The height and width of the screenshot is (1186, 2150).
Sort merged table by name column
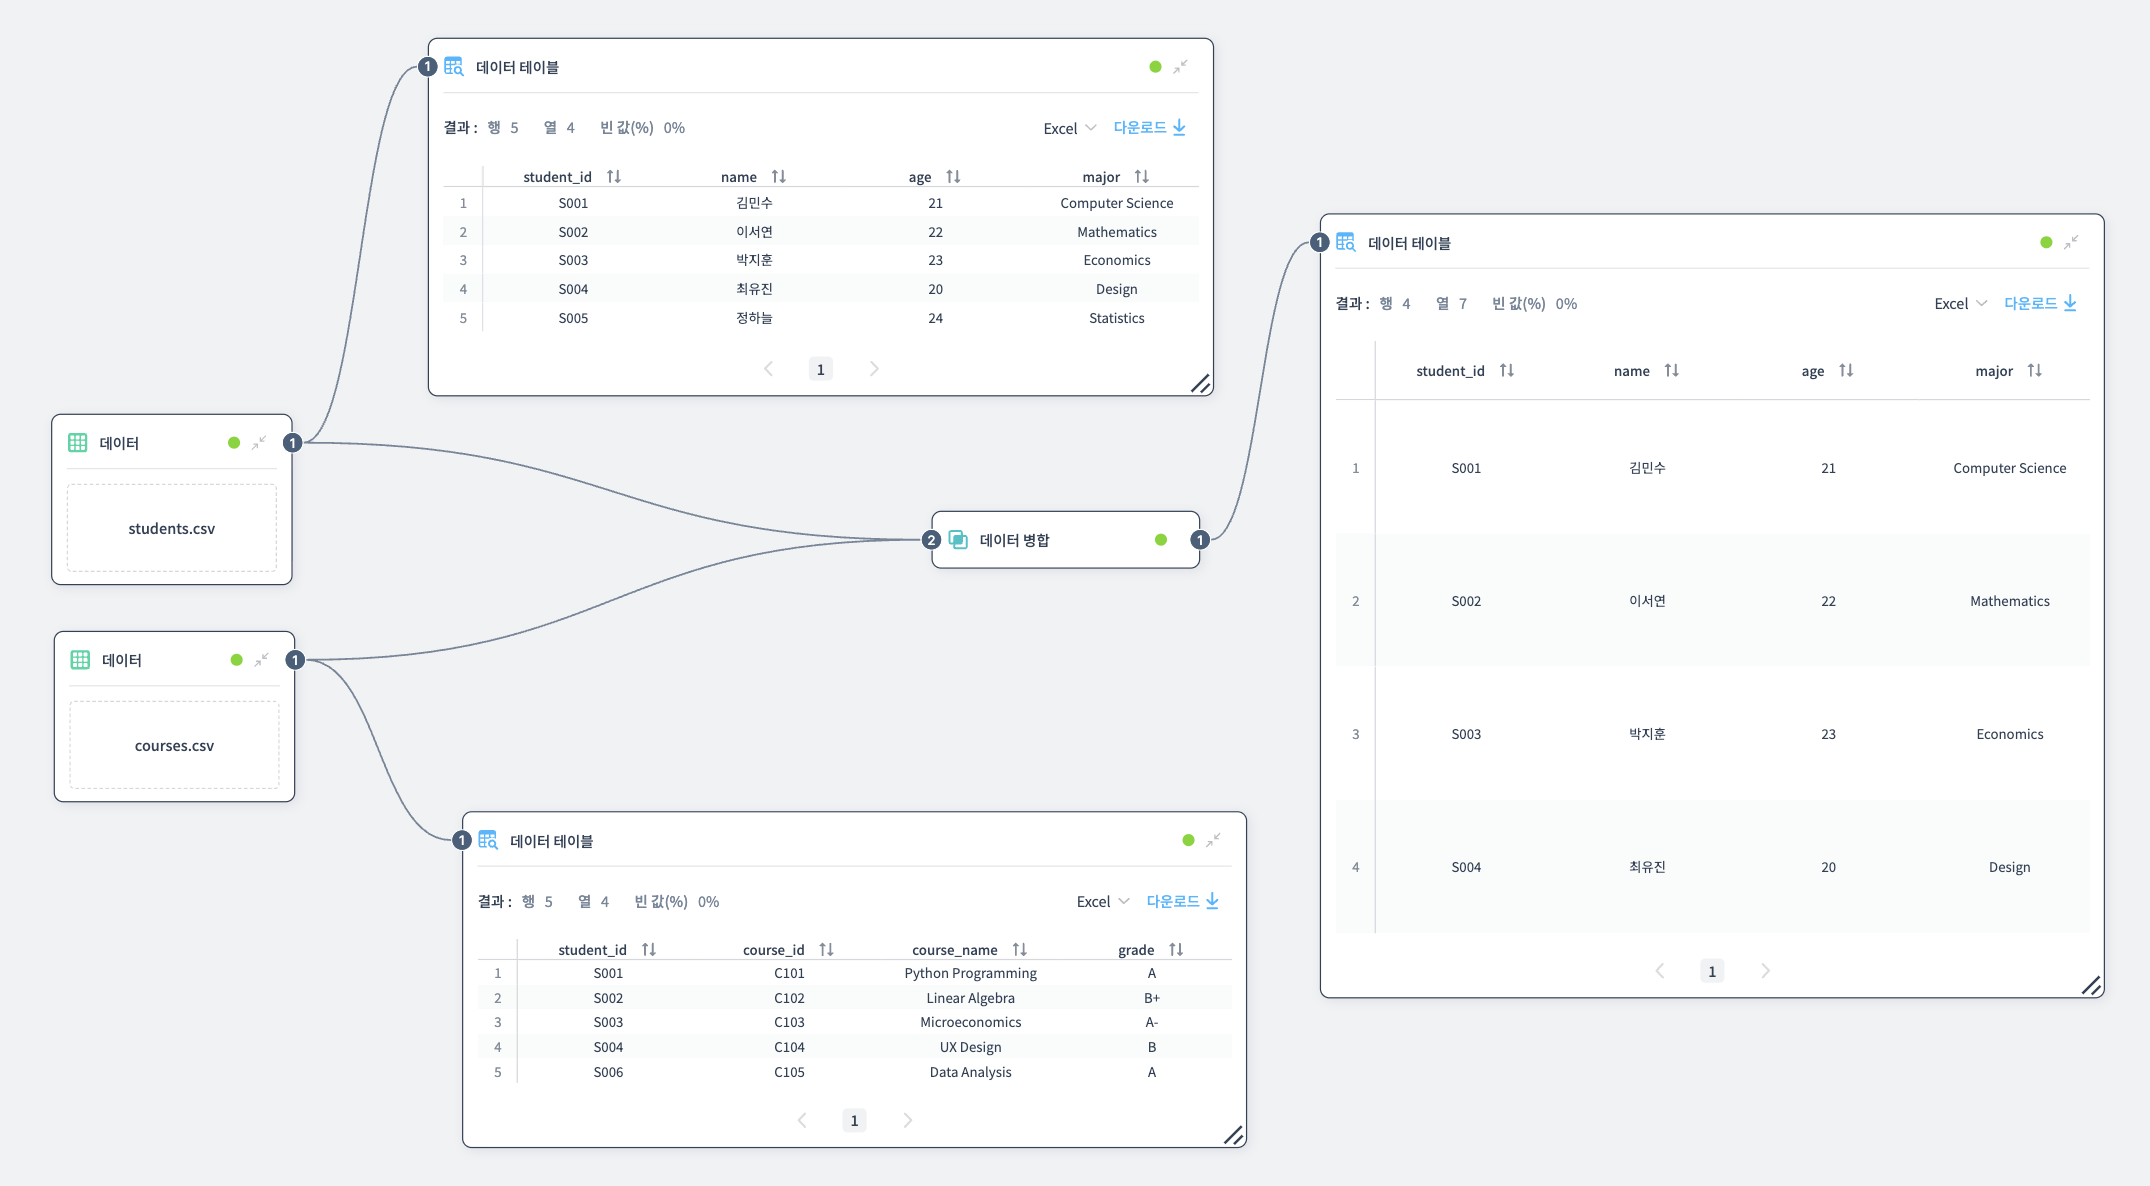[1671, 371]
